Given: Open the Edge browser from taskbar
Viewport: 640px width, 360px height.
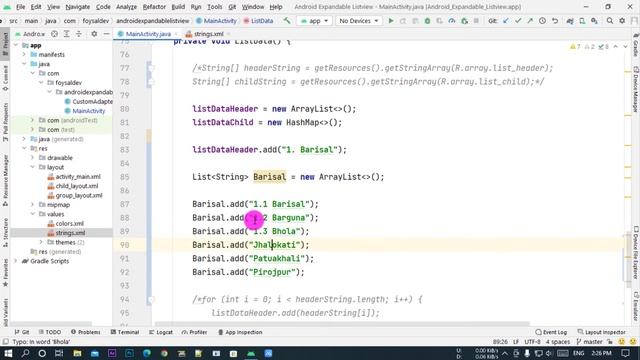Looking at the screenshot, I should click(147, 353).
